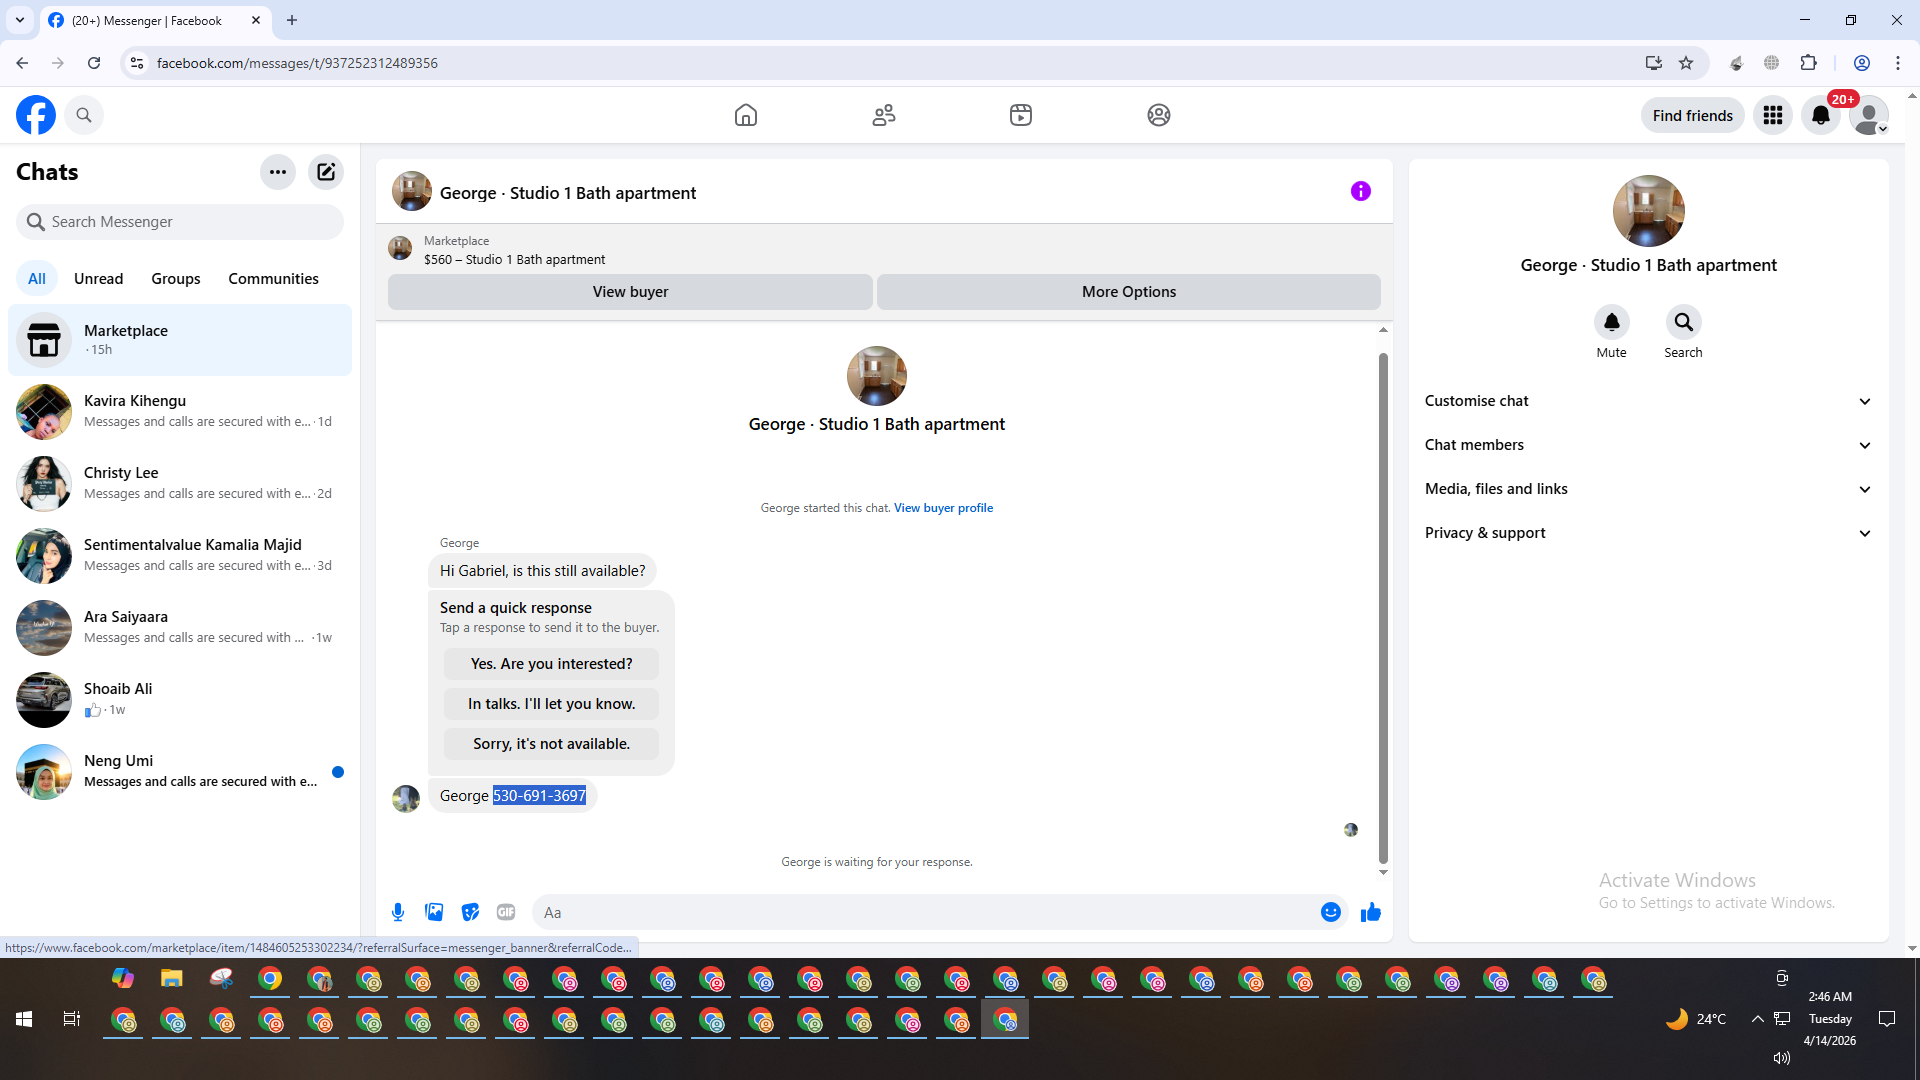The height and width of the screenshot is (1080, 1920).
Task: Open the emoji picker in message box
Action: pyautogui.click(x=1330, y=912)
